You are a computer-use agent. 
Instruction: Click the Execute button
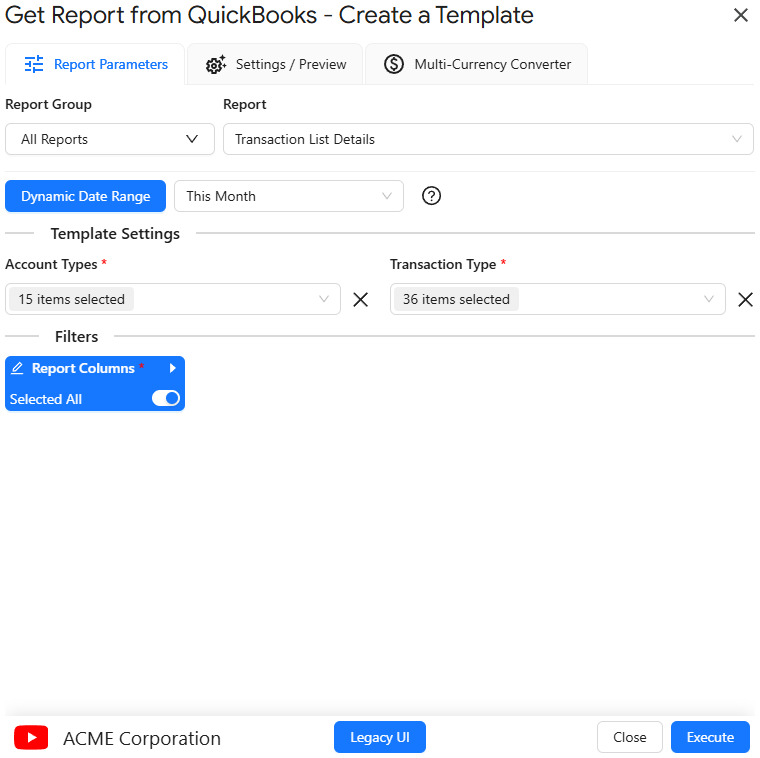pyautogui.click(x=710, y=737)
